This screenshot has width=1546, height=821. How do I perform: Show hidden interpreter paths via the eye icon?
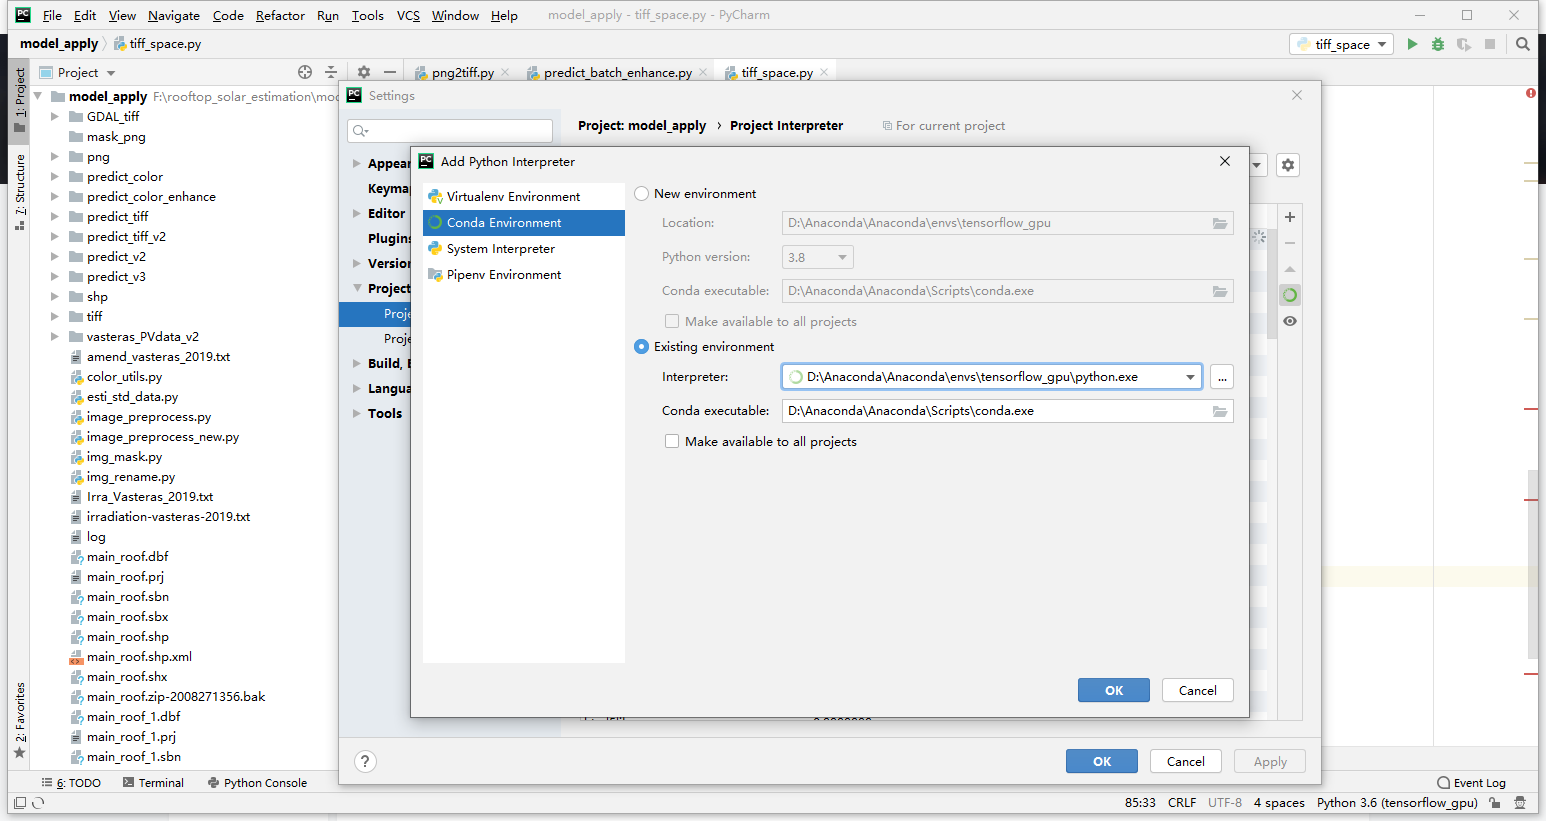click(1289, 320)
